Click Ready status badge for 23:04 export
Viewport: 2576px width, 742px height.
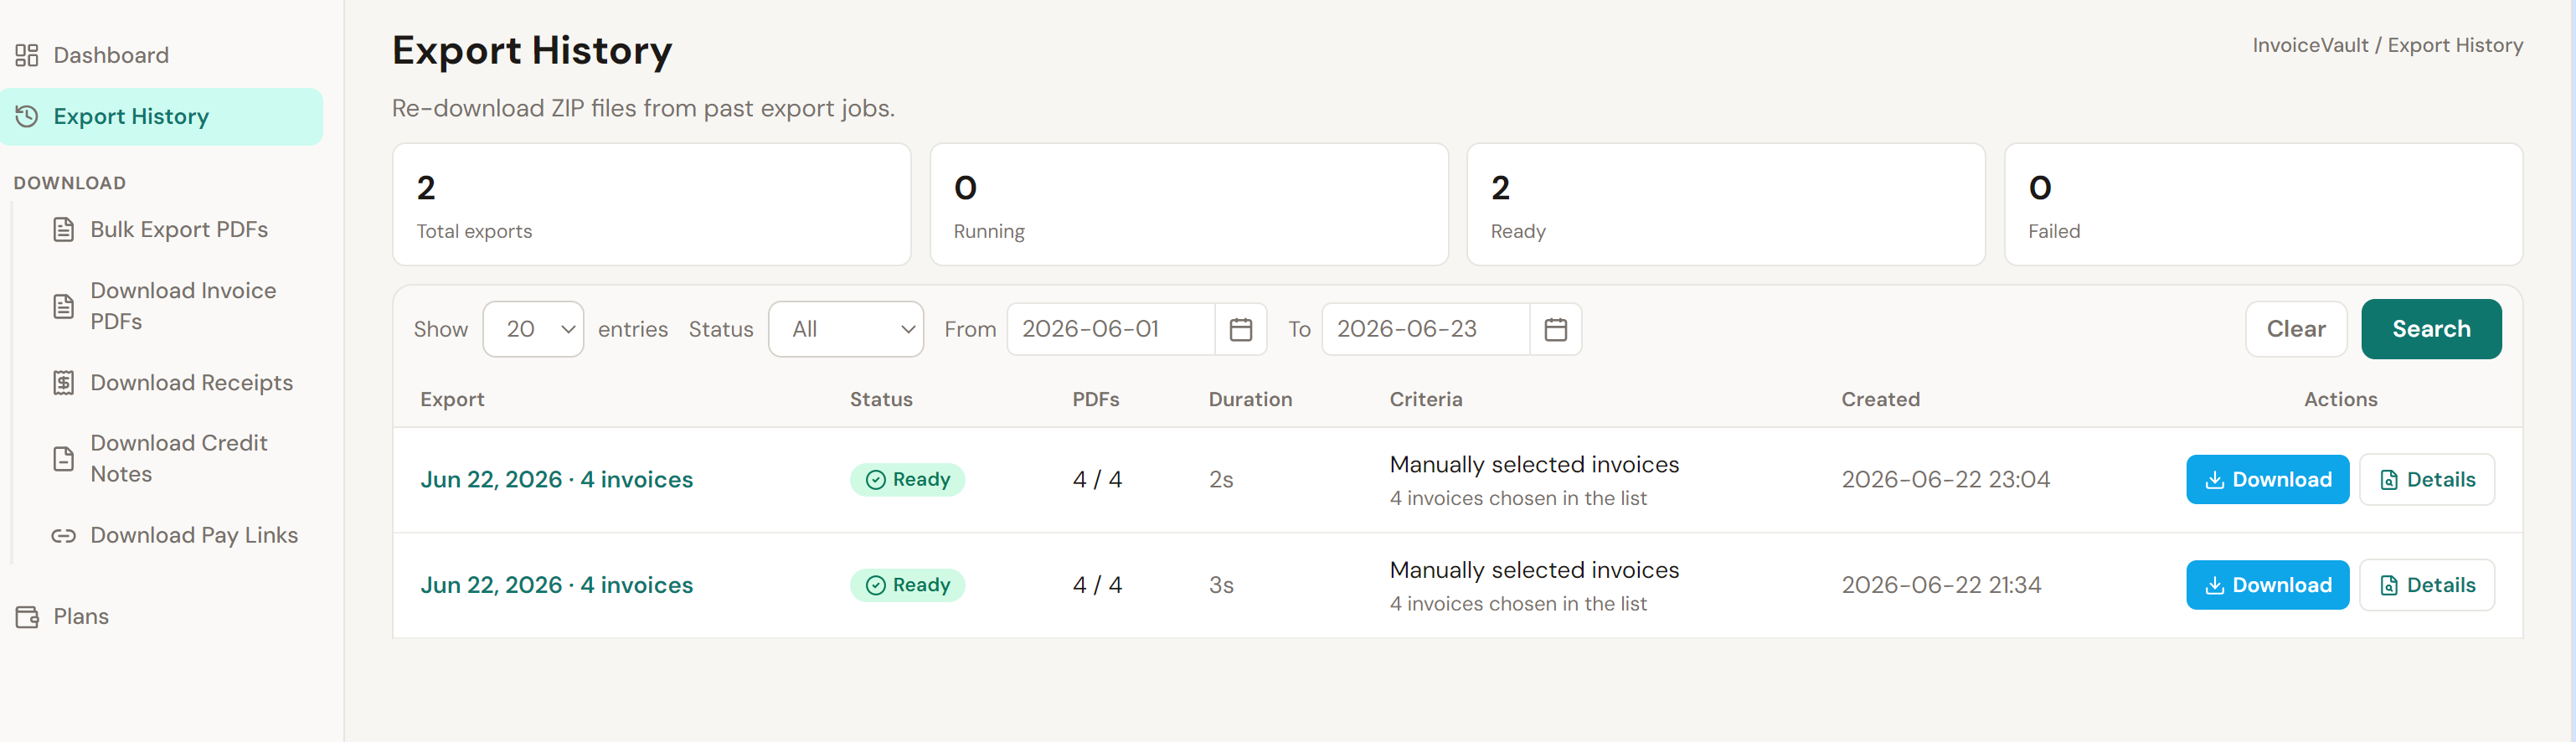[x=907, y=479]
